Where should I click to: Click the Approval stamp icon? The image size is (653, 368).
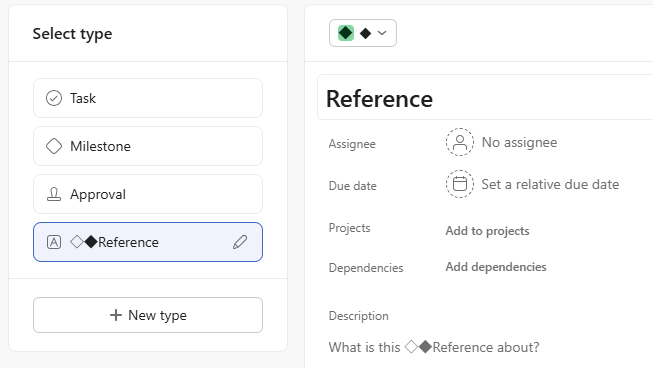(54, 194)
